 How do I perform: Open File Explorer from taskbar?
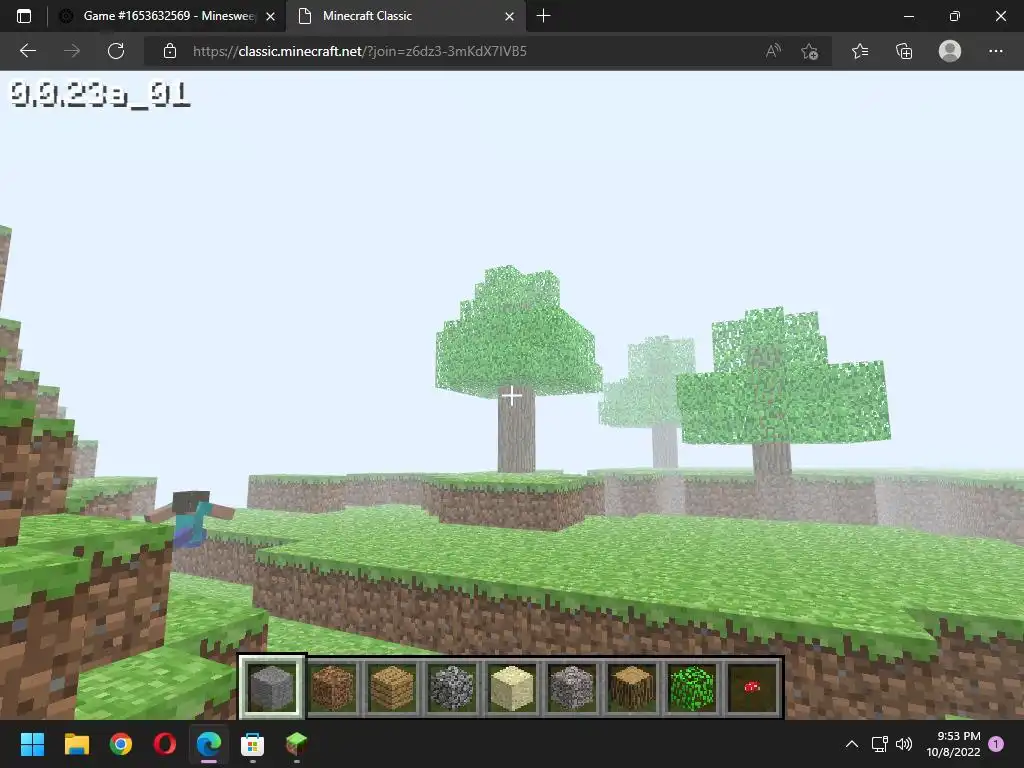click(76, 744)
